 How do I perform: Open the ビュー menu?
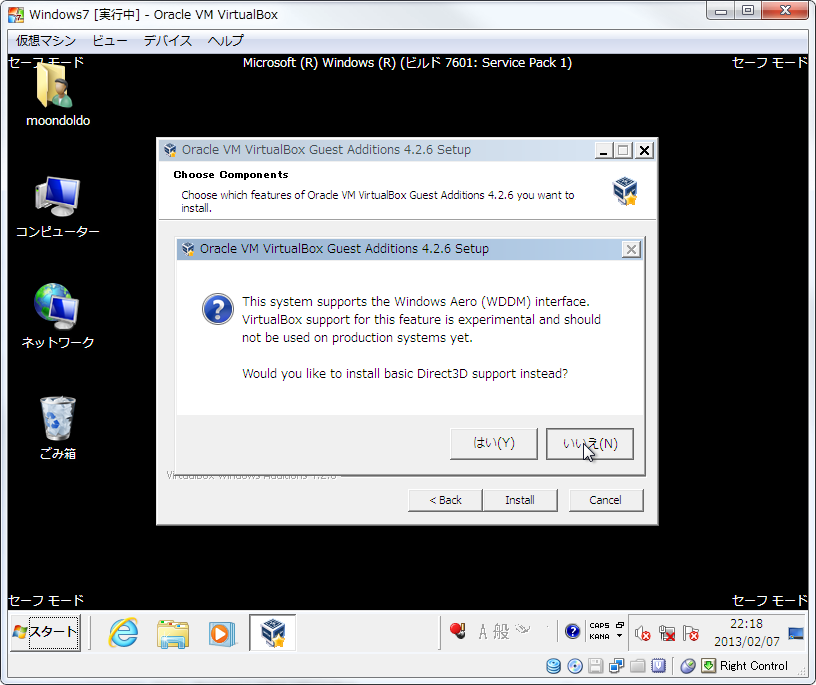[x=110, y=41]
